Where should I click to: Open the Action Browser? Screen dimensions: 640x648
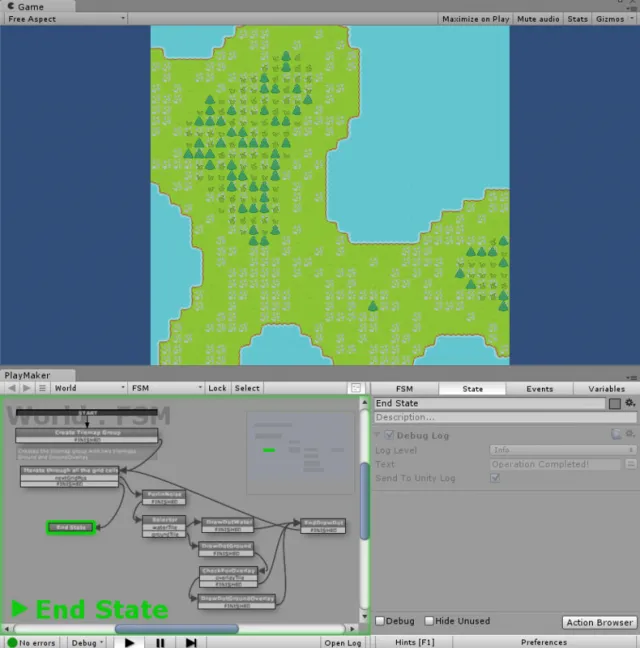599,622
